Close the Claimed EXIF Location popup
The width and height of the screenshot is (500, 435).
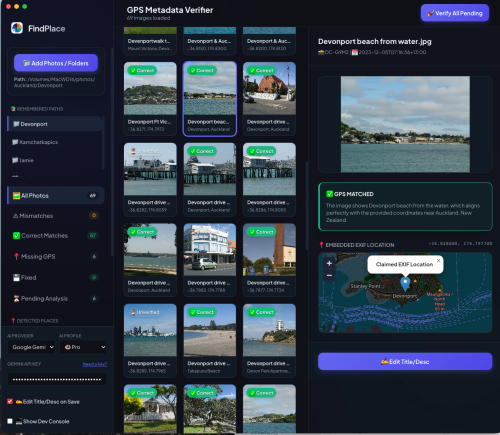point(439,260)
